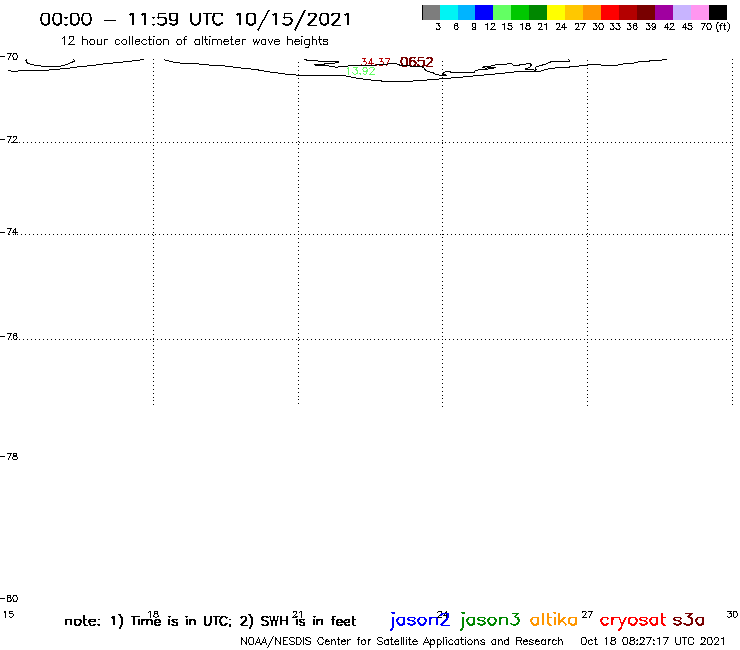Click the latitude label '-70'
This screenshot has height=650, width=740.
click(x=9, y=57)
